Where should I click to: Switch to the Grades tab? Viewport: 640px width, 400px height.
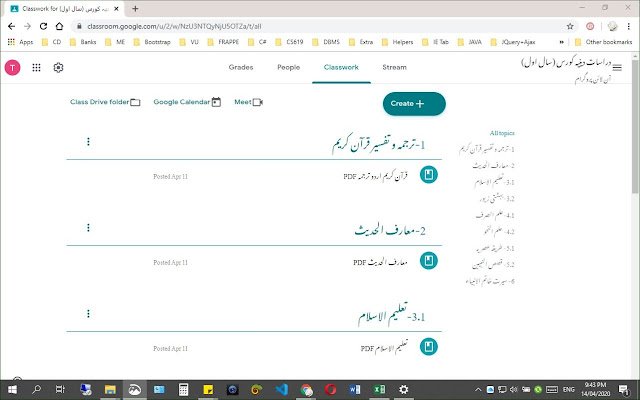[x=241, y=67]
